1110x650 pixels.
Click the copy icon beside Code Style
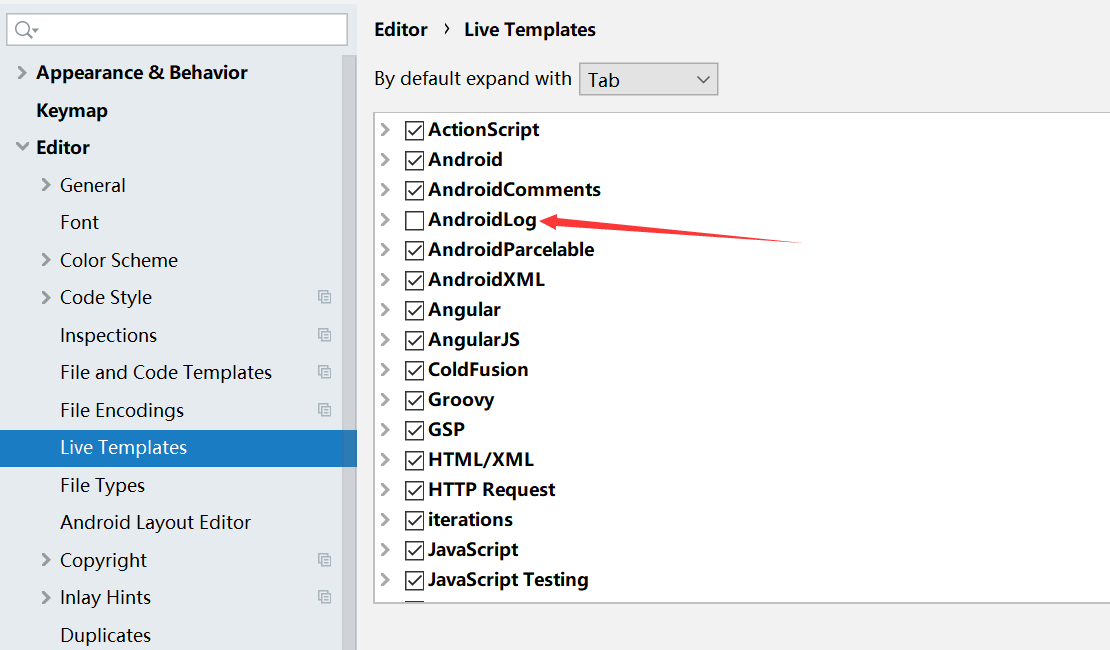coord(324,297)
